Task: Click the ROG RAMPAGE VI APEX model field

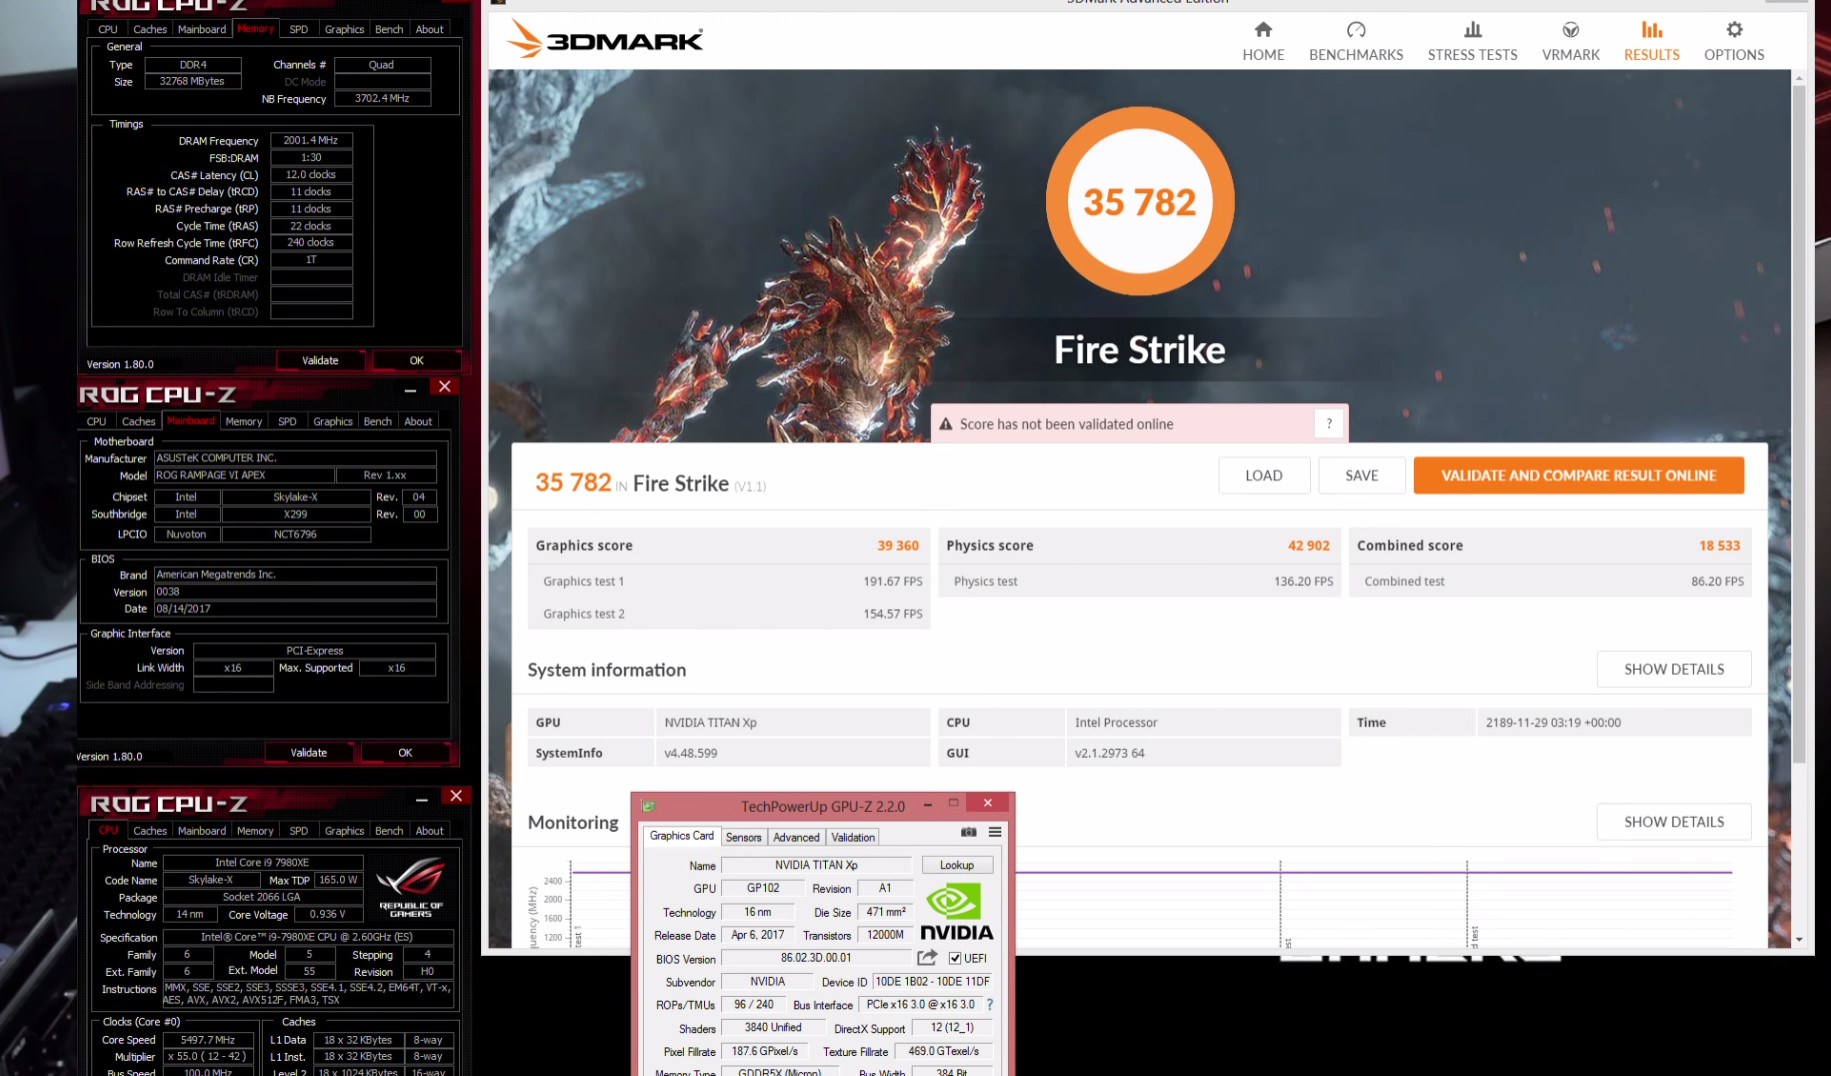Action: coord(243,475)
